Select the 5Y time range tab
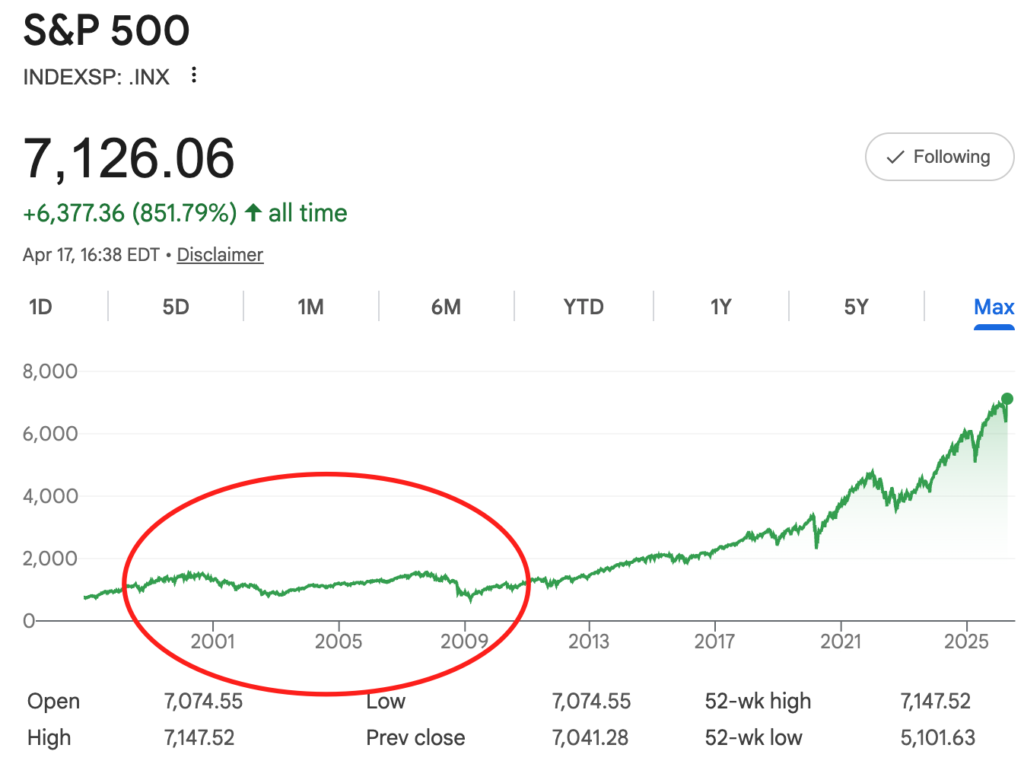The image size is (1024, 764). click(x=856, y=307)
